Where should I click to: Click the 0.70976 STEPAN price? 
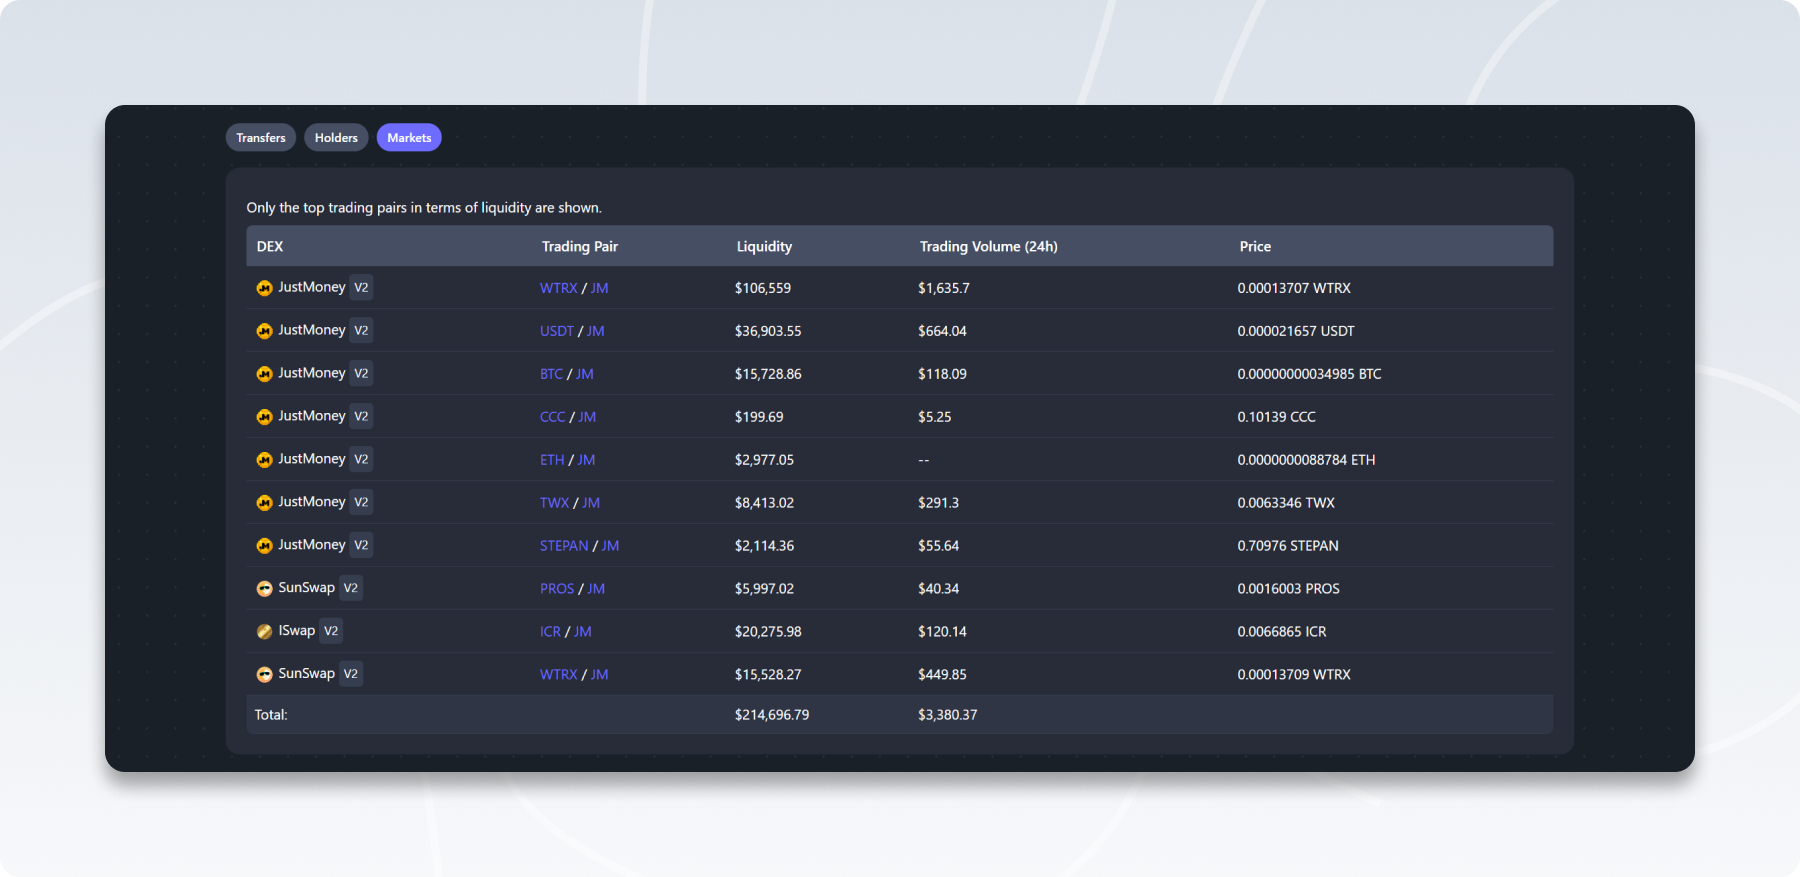click(1288, 546)
